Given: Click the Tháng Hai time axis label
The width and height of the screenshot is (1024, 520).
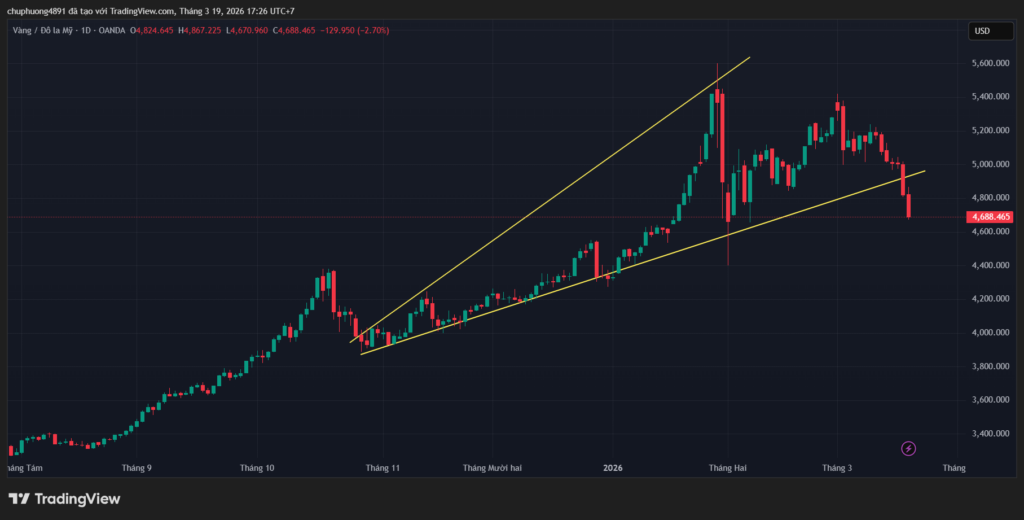Looking at the screenshot, I should (x=727, y=467).
